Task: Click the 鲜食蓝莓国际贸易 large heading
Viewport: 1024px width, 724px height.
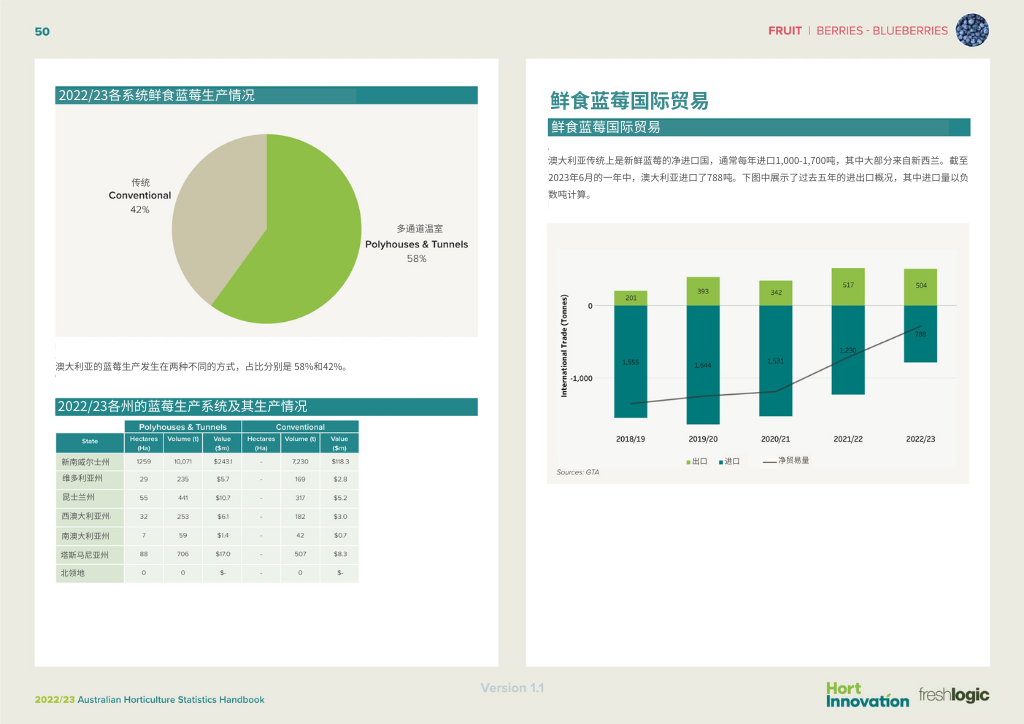Action: (629, 100)
